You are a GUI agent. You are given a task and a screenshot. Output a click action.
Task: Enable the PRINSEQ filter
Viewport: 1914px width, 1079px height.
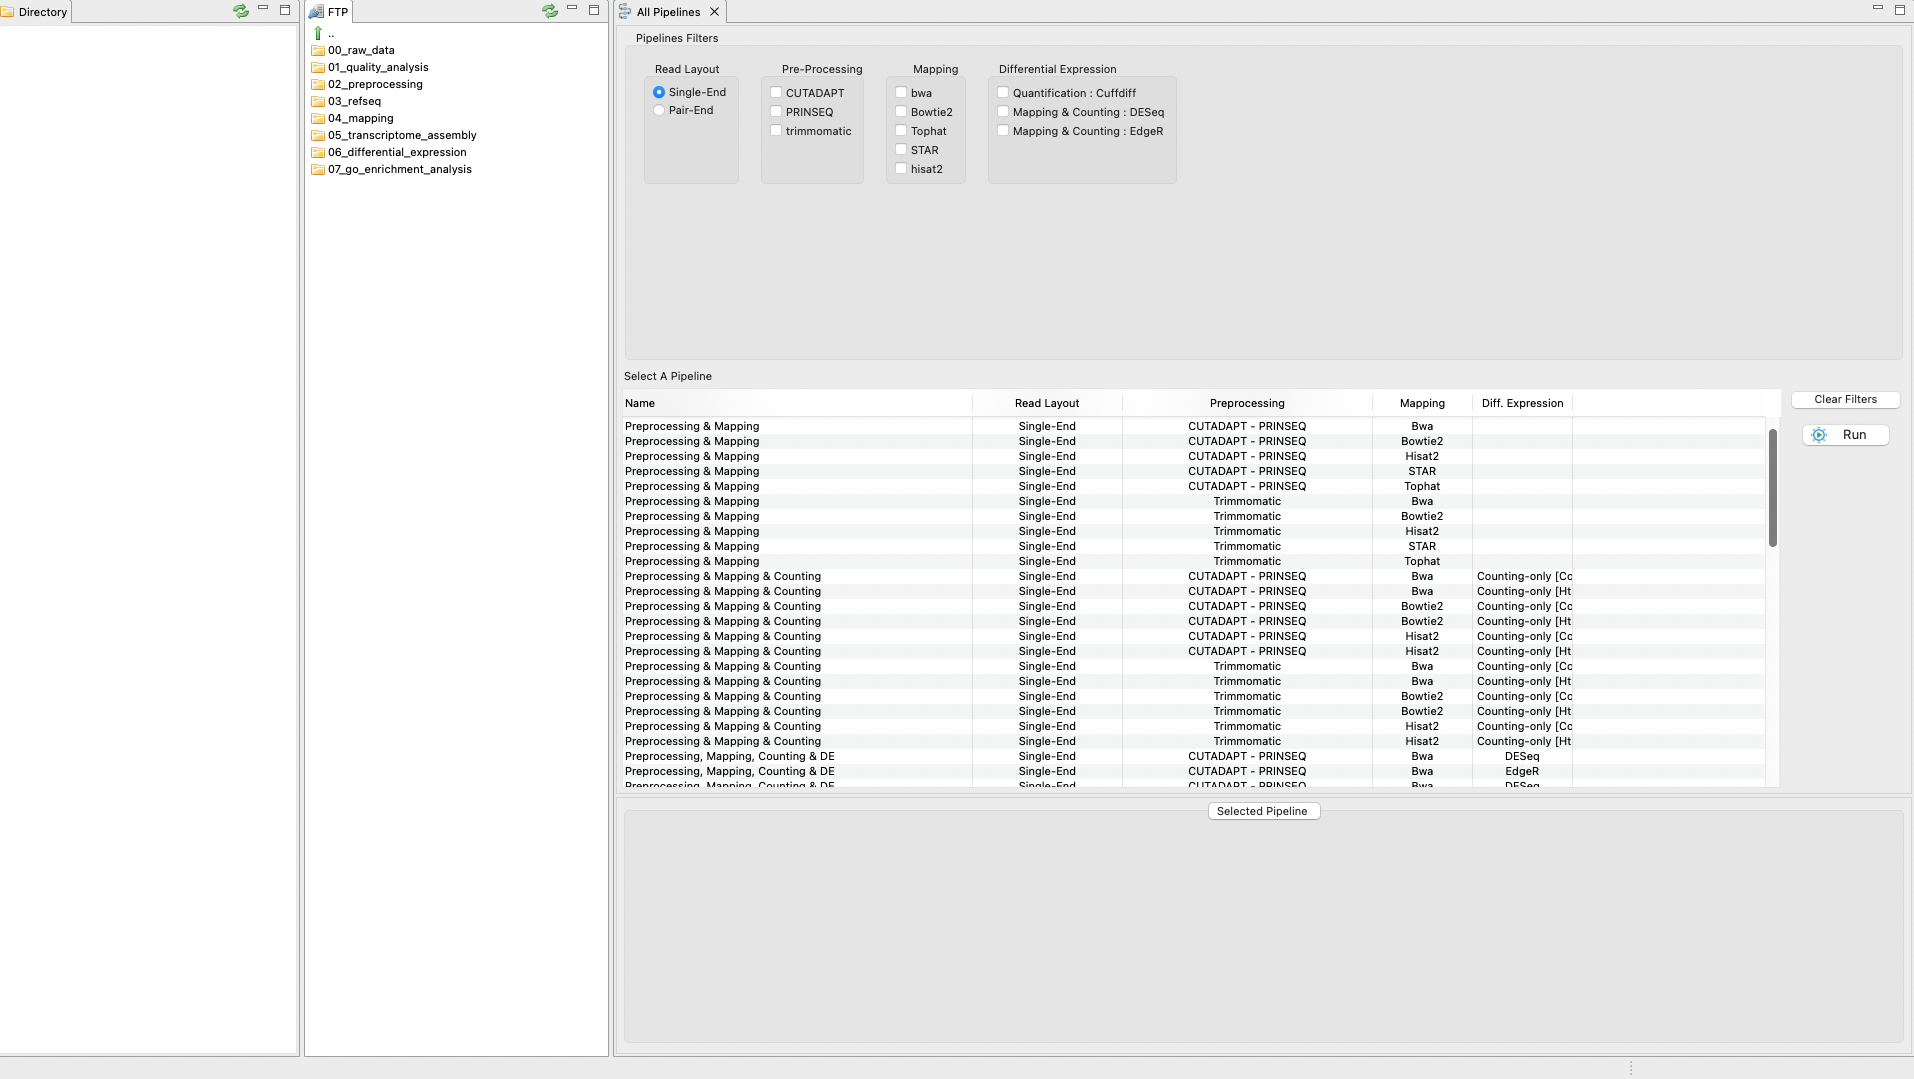(776, 112)
